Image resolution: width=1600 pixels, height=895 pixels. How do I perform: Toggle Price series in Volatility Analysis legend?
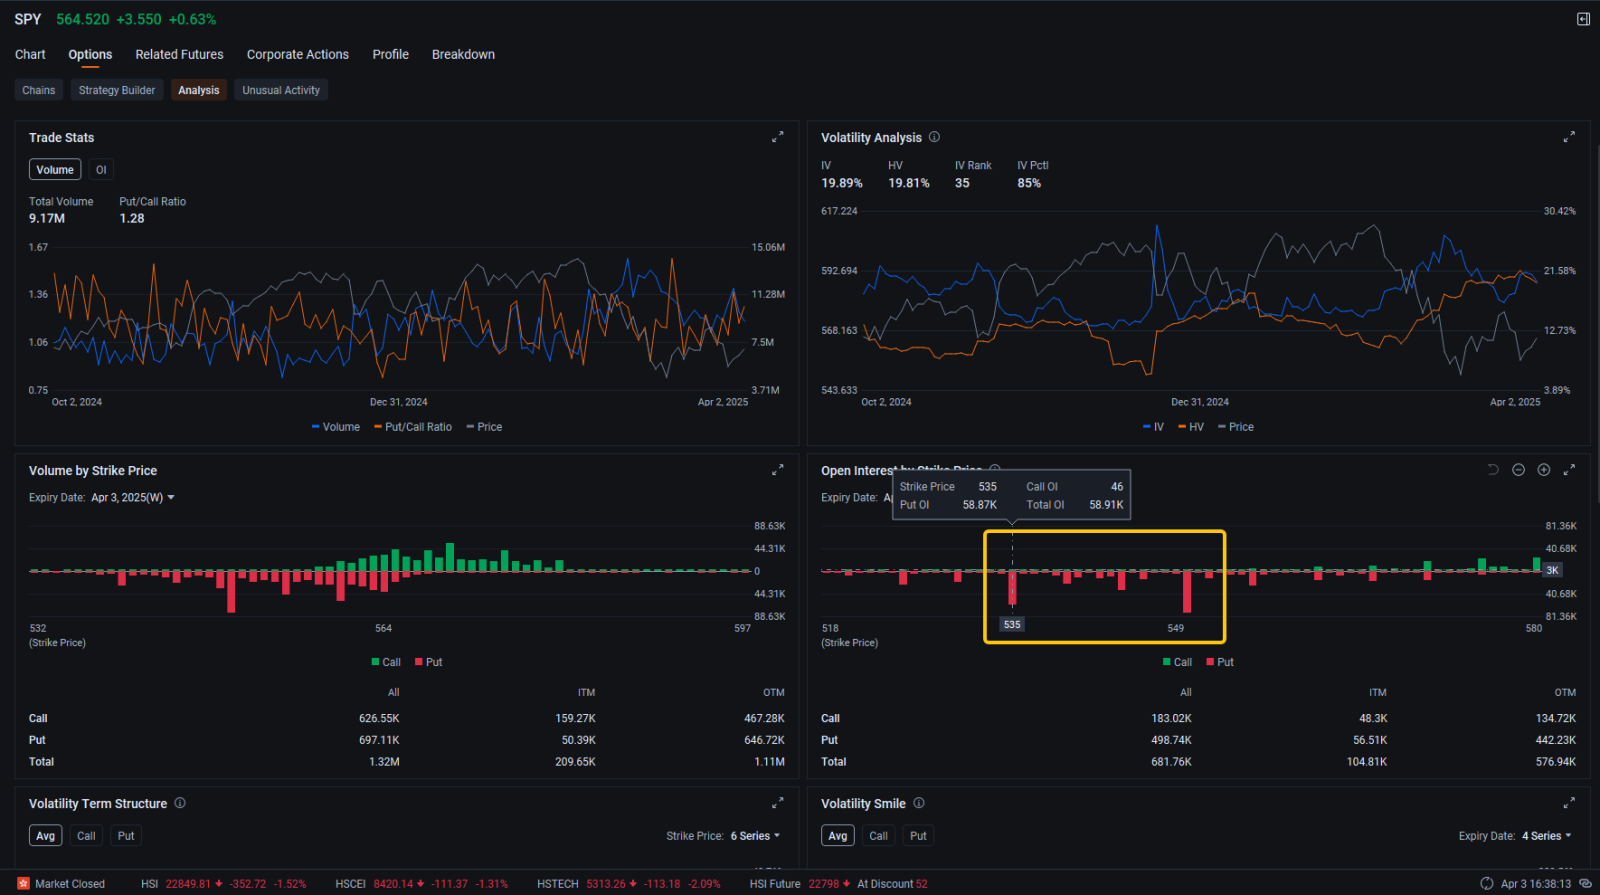click(x=1236, y=427)
